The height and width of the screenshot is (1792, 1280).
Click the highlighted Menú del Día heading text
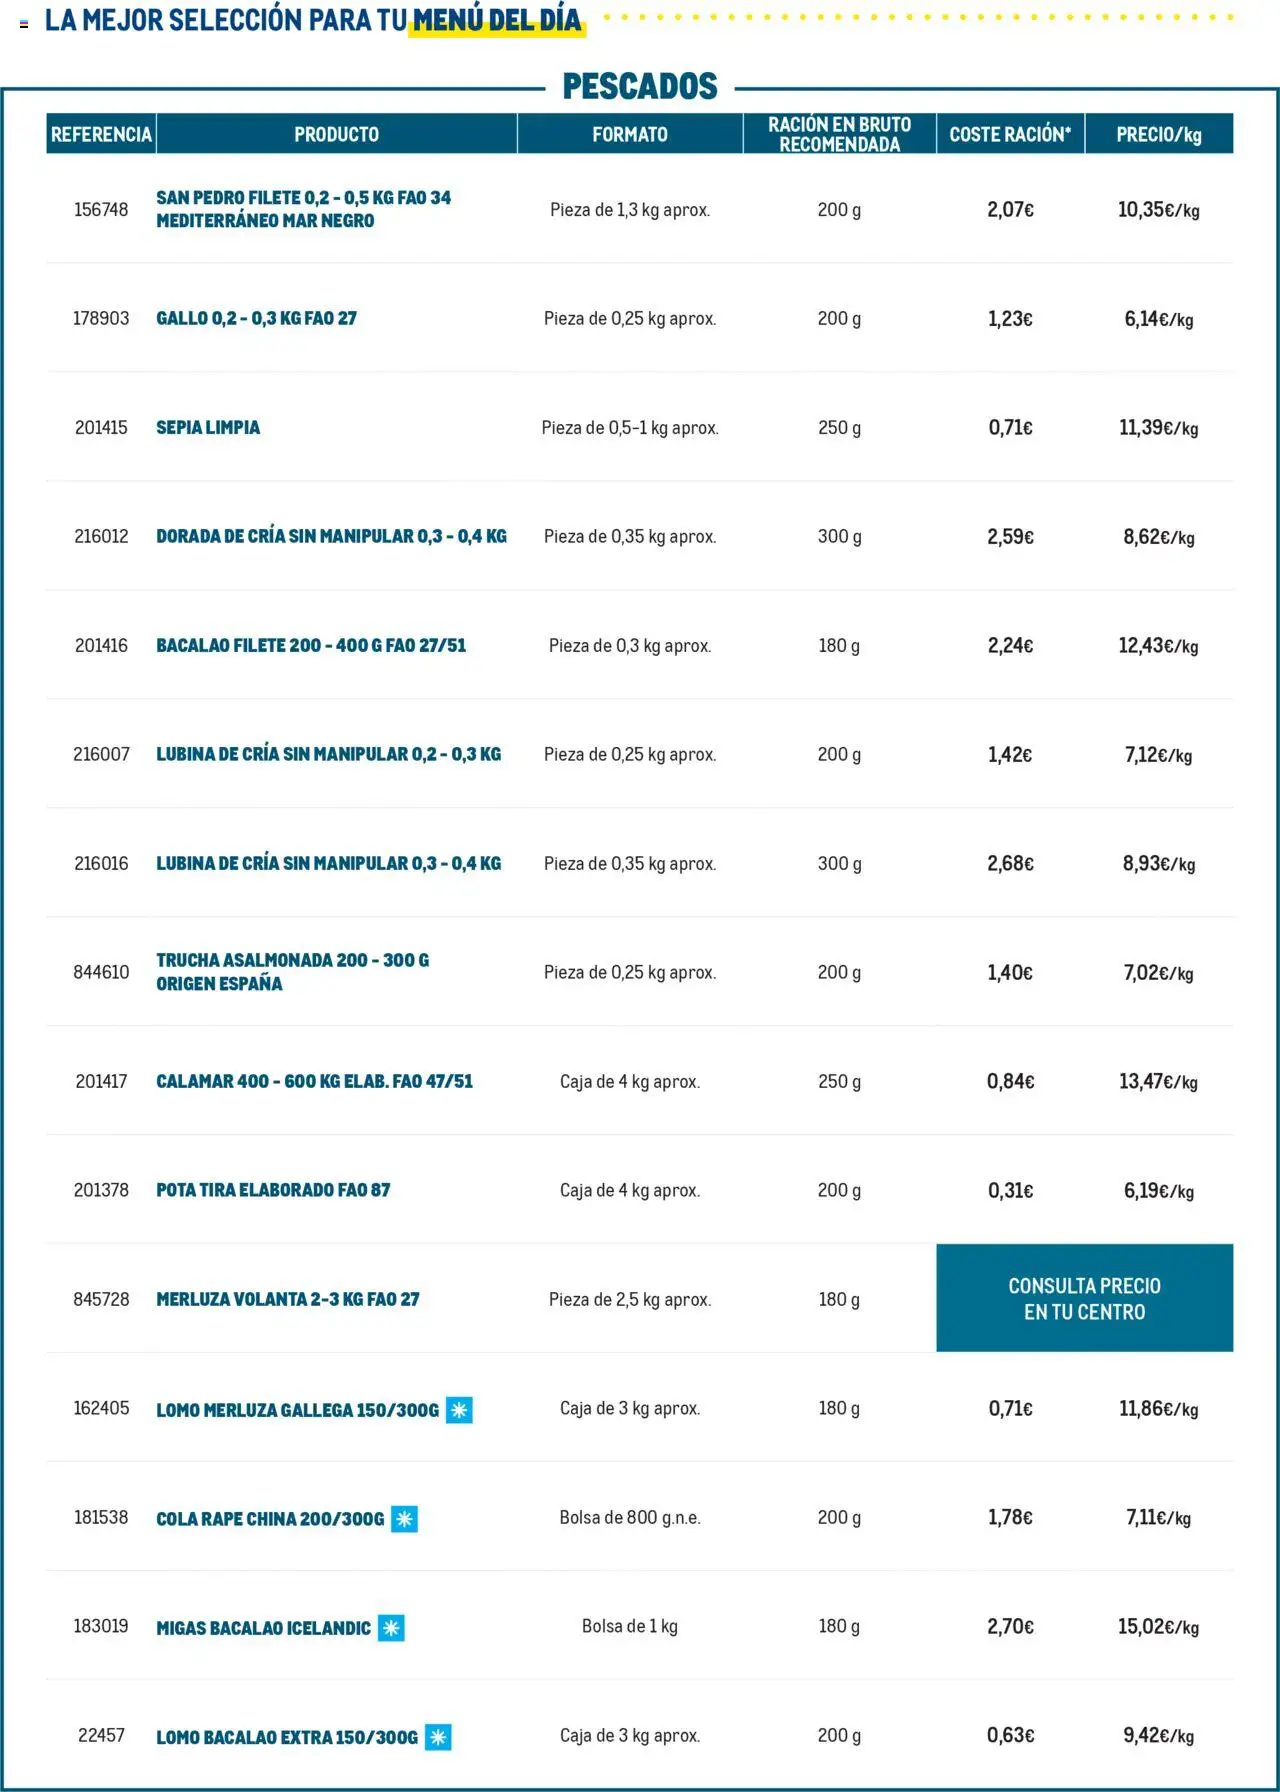click(x=496, y=20)
